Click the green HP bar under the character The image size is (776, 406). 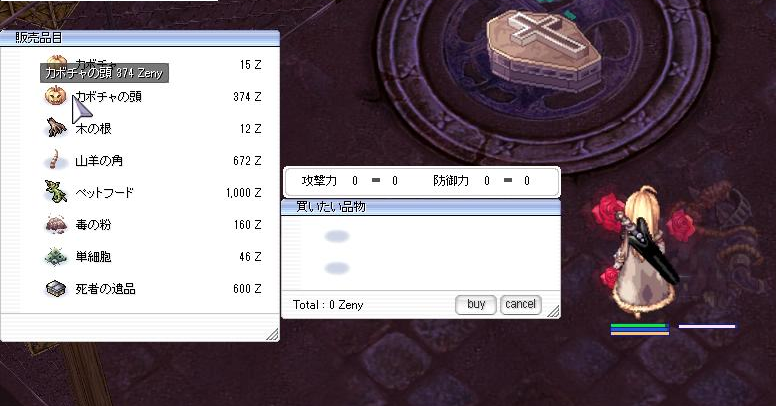tap(638, 326)
